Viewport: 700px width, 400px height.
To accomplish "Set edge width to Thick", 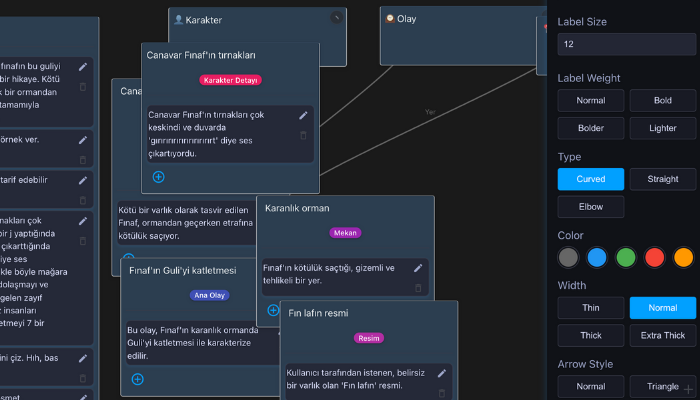I will [591, 335].
